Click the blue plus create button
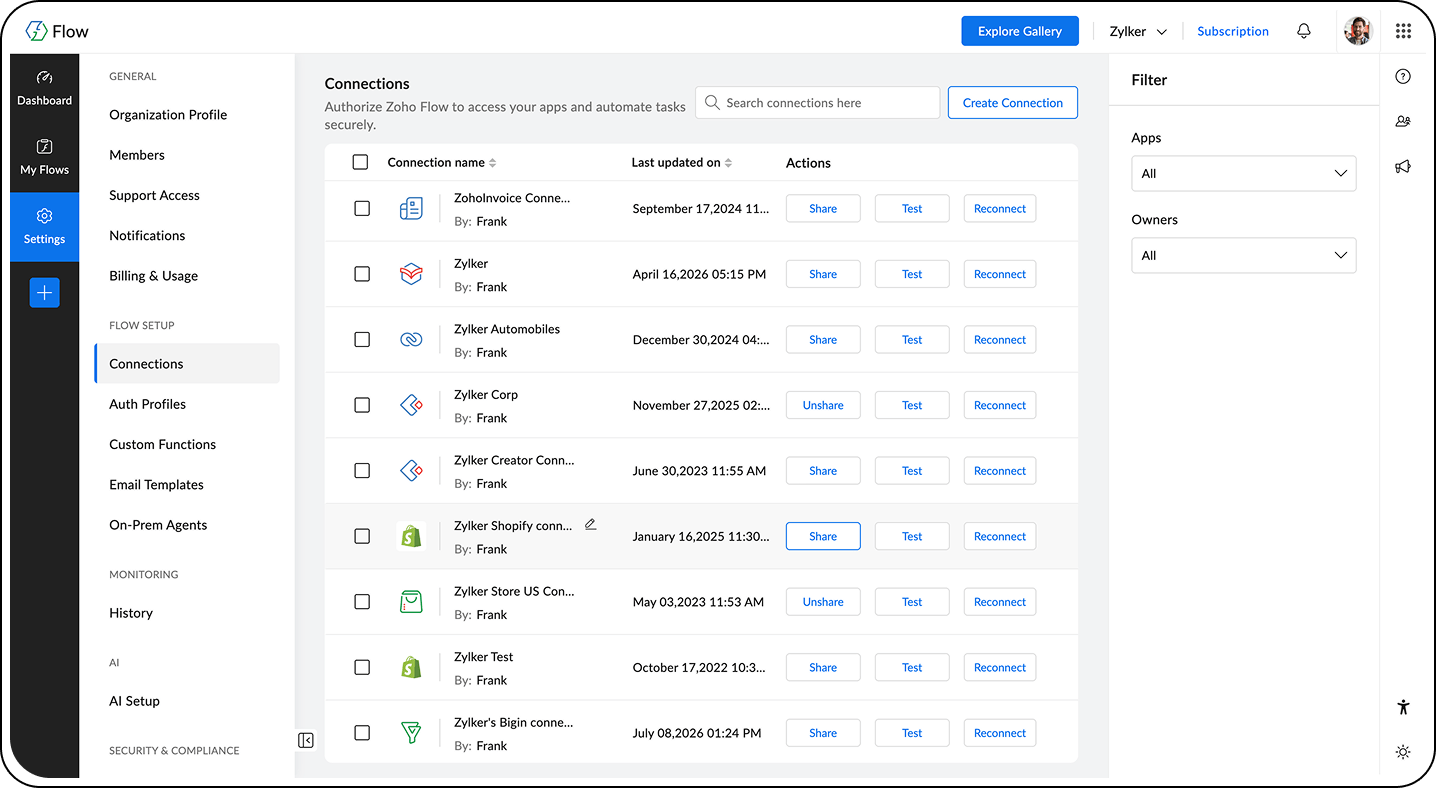Image resolution: width=1436 pixels, height=788 pixels. pos(44,293)
